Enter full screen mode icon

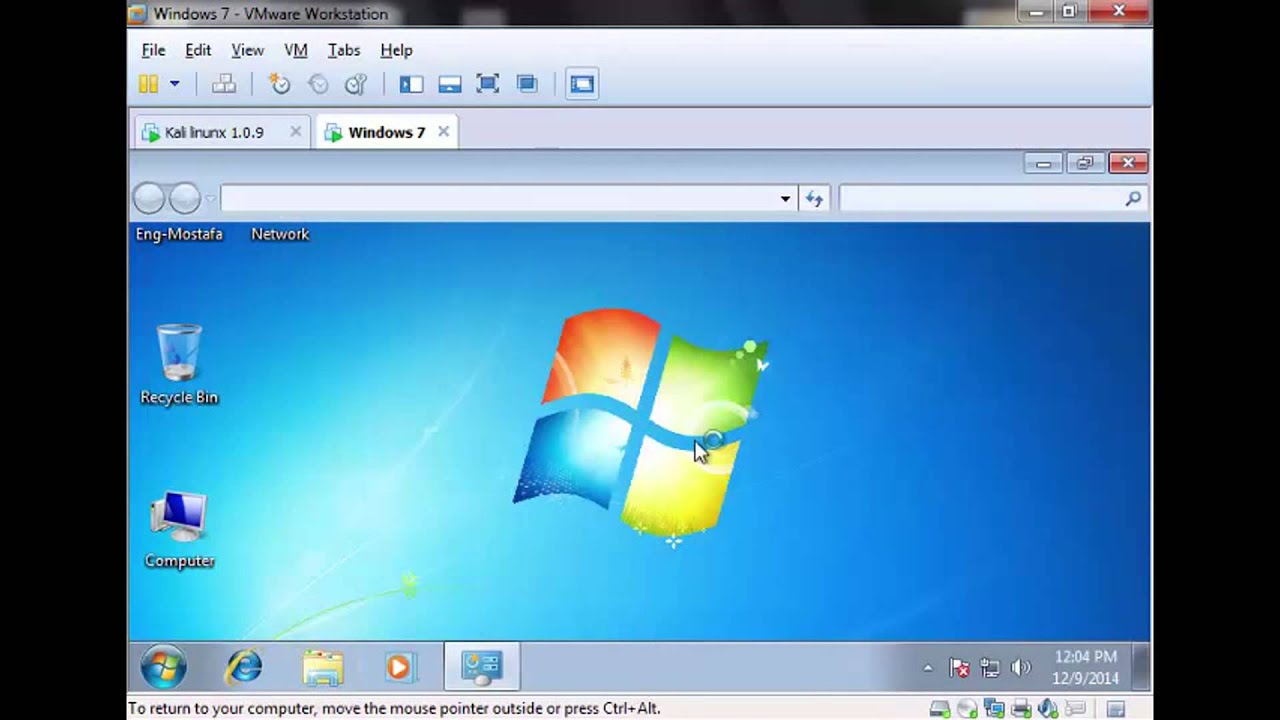488,84
